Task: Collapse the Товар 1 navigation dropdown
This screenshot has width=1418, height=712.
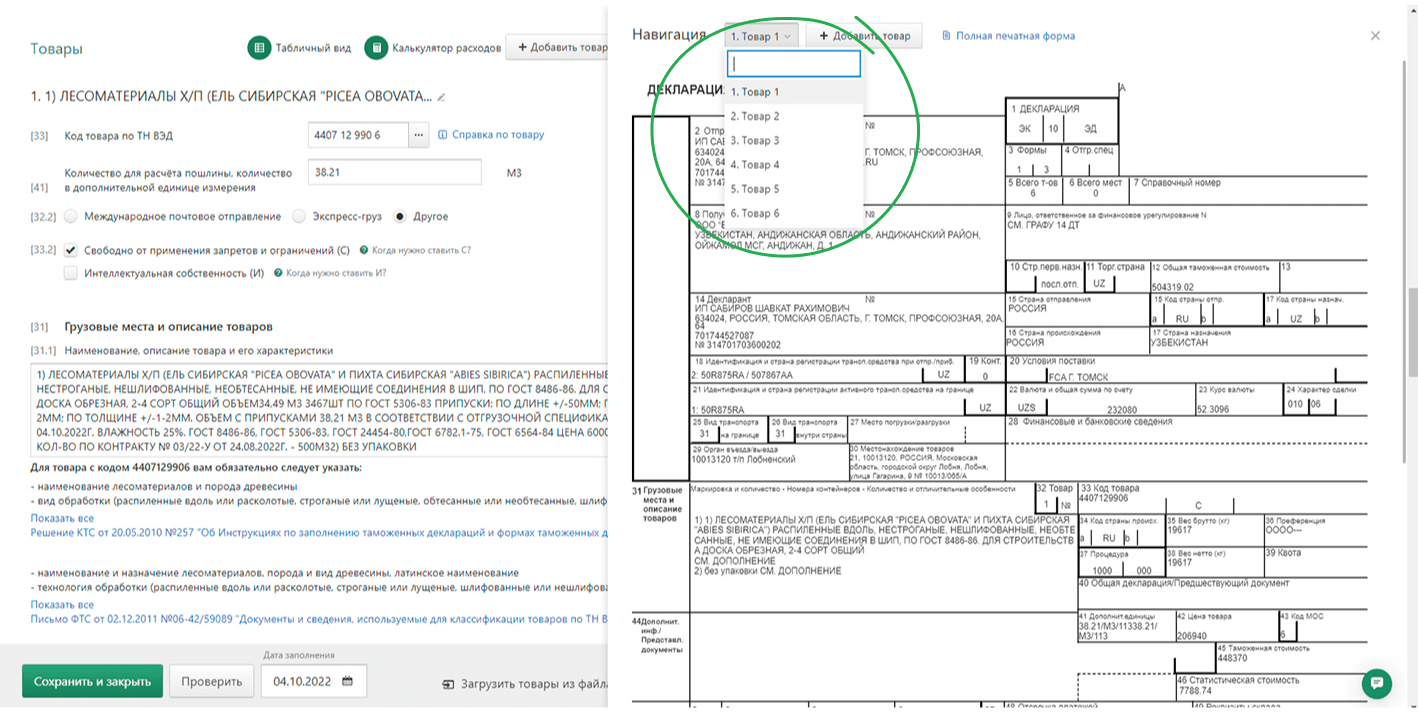Action: coord(762,36)
